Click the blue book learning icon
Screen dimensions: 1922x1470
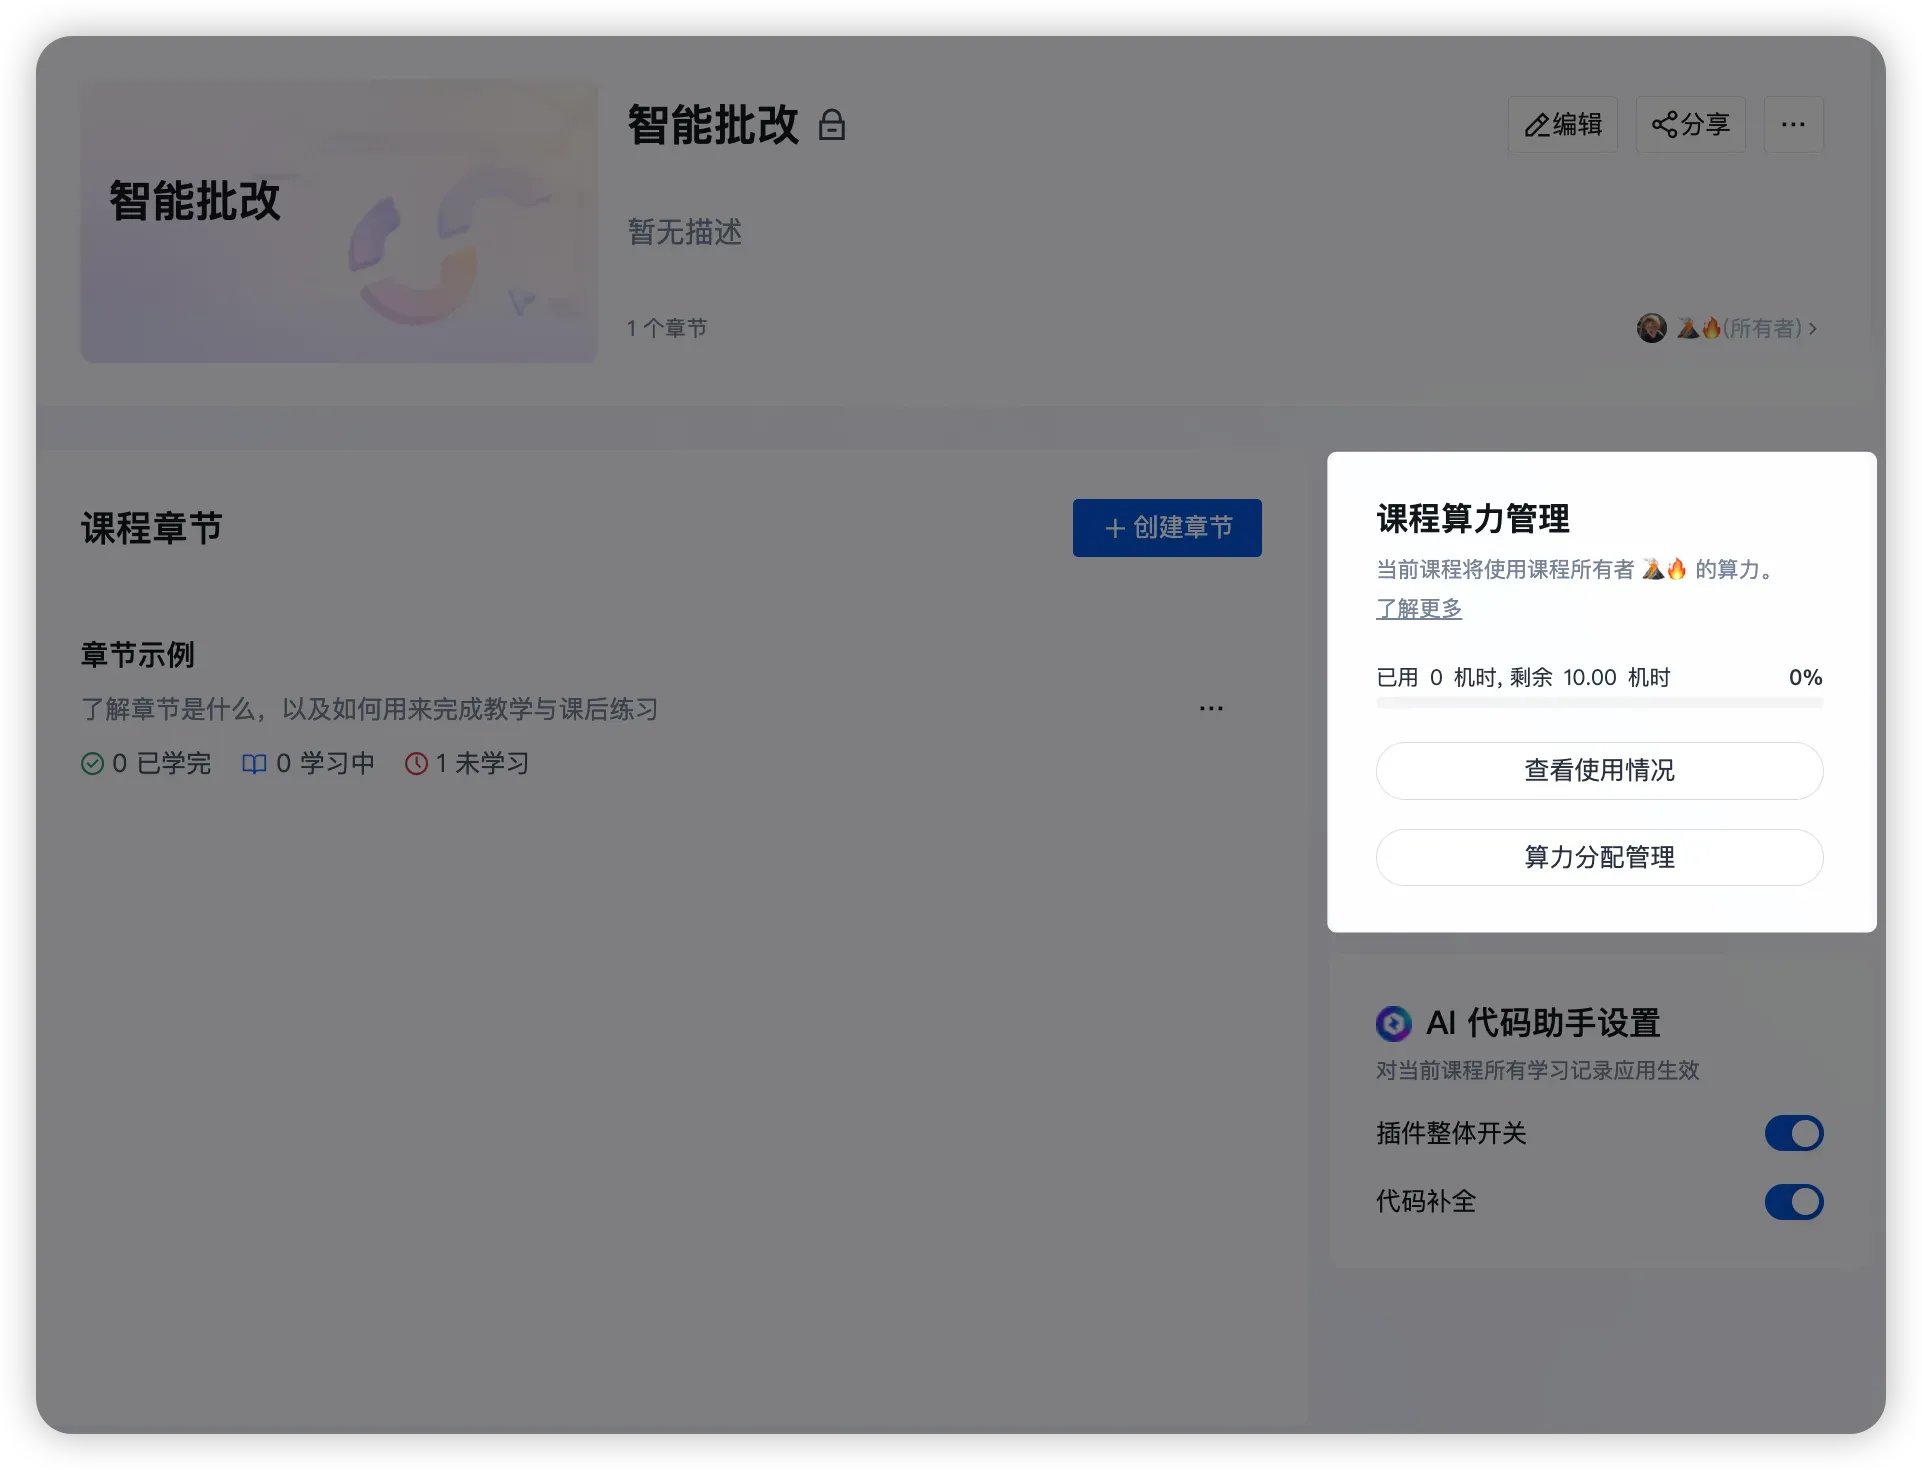click(254, 764)
